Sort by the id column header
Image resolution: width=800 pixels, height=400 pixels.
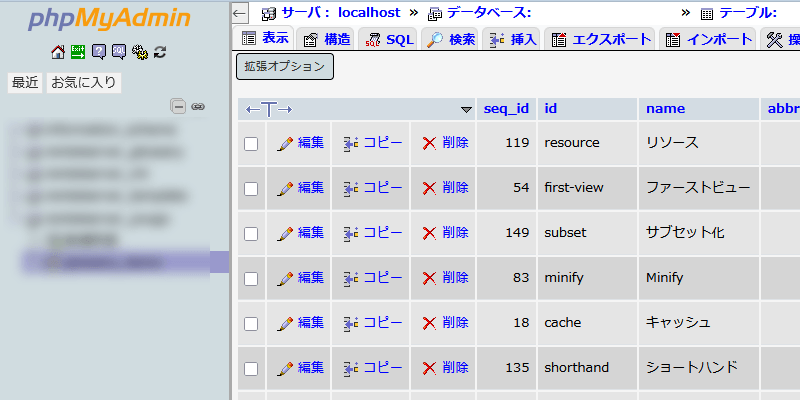[551, 109]
